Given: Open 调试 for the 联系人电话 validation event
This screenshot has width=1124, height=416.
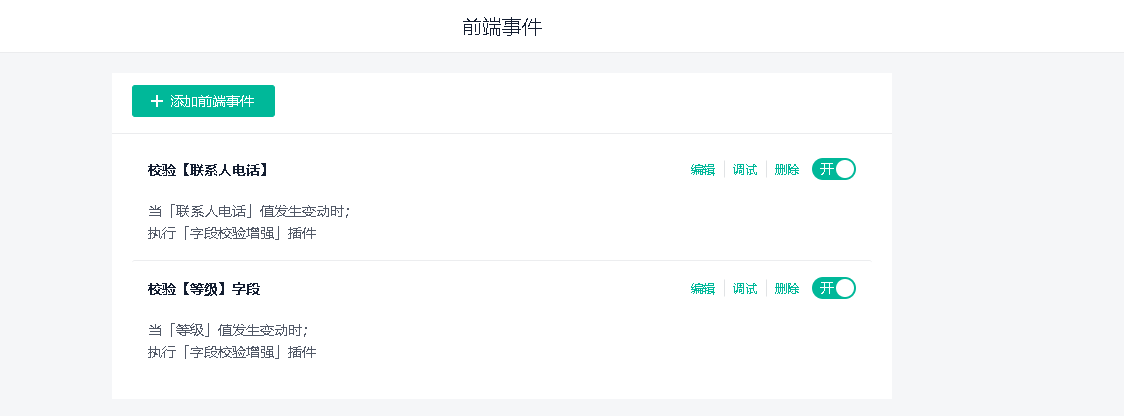Looking at the screenshot, I should click(x=745, y=170).
